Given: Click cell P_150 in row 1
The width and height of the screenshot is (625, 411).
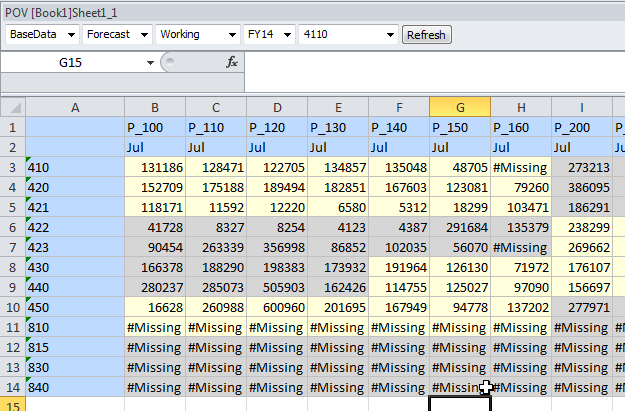Looking at the screenshot, I should [460, 127].
